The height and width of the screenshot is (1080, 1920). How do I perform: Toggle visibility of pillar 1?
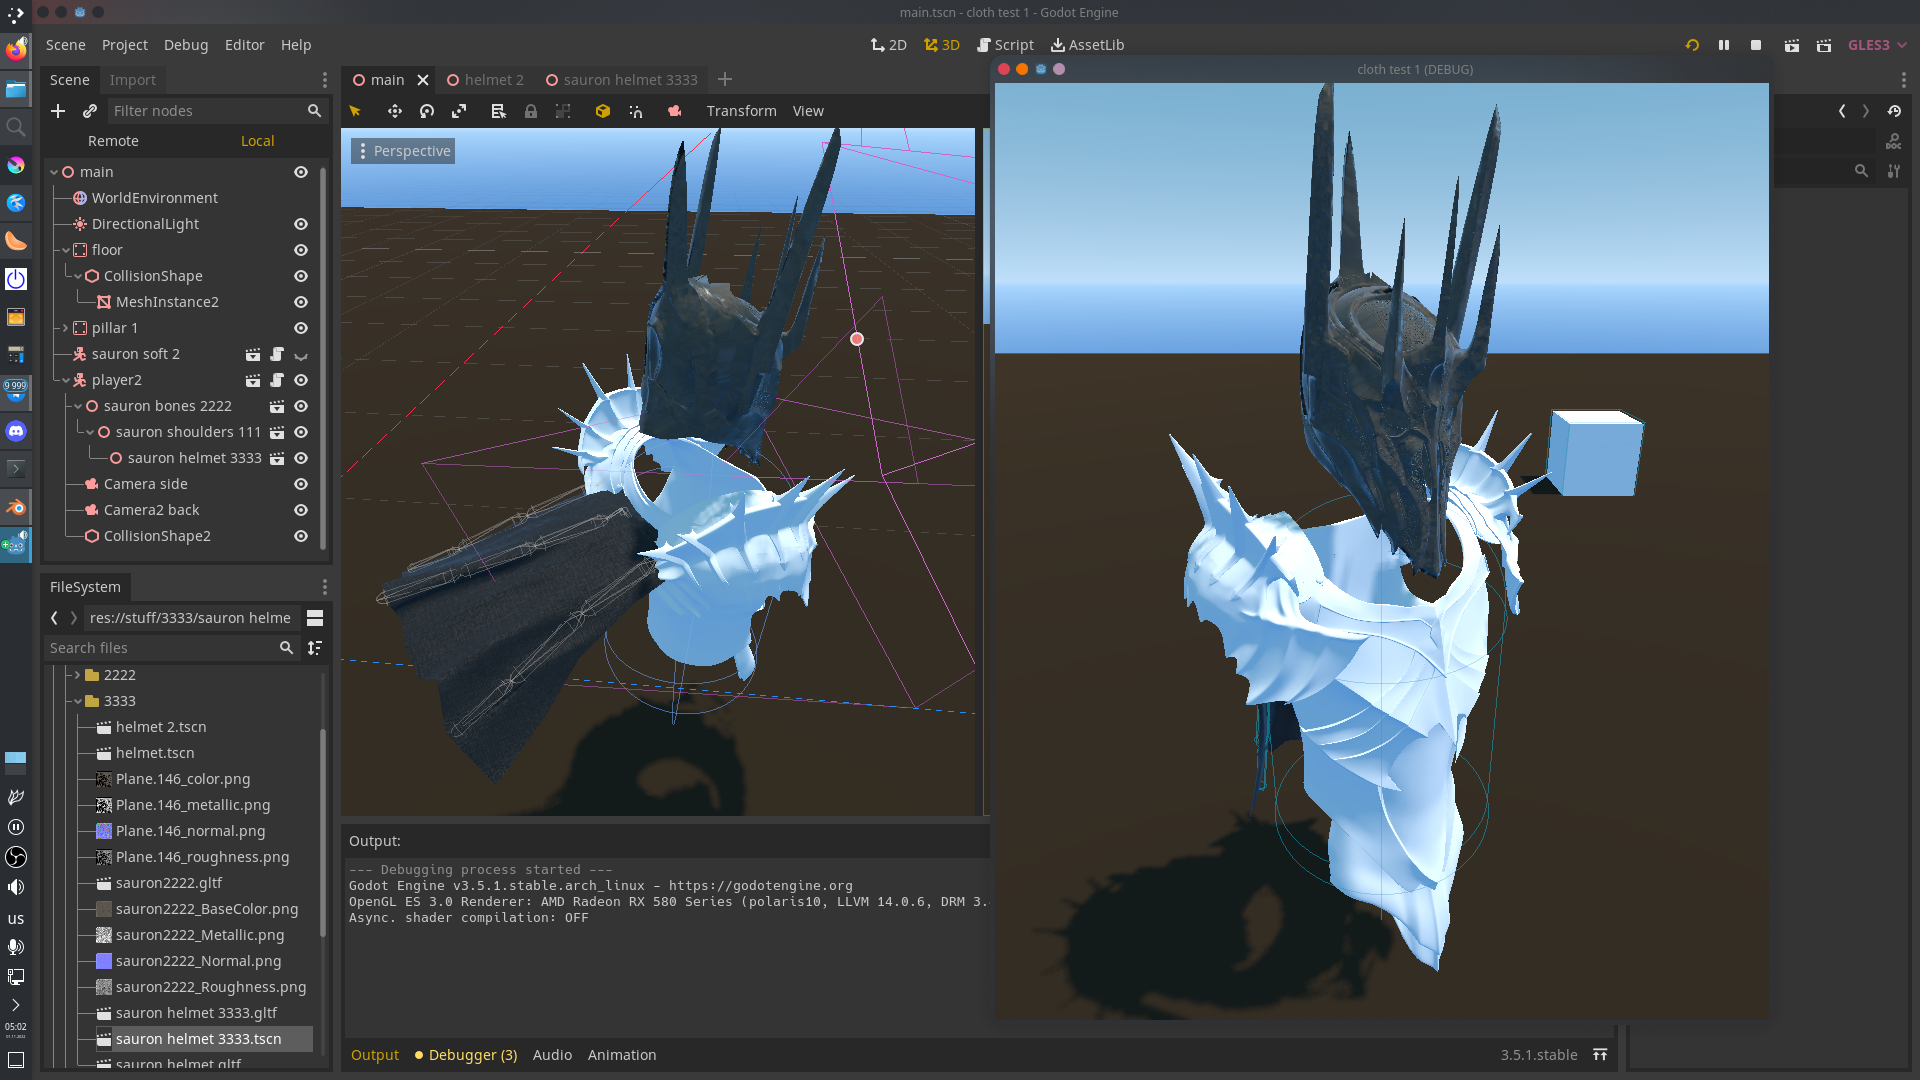301,328
